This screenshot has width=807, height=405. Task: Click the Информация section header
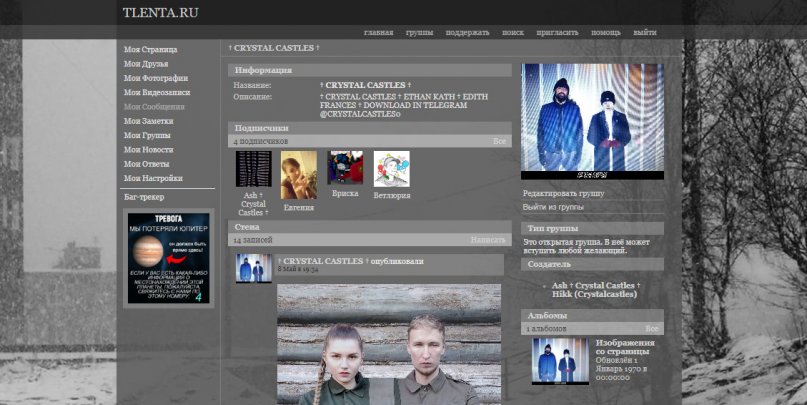(370, 71)
